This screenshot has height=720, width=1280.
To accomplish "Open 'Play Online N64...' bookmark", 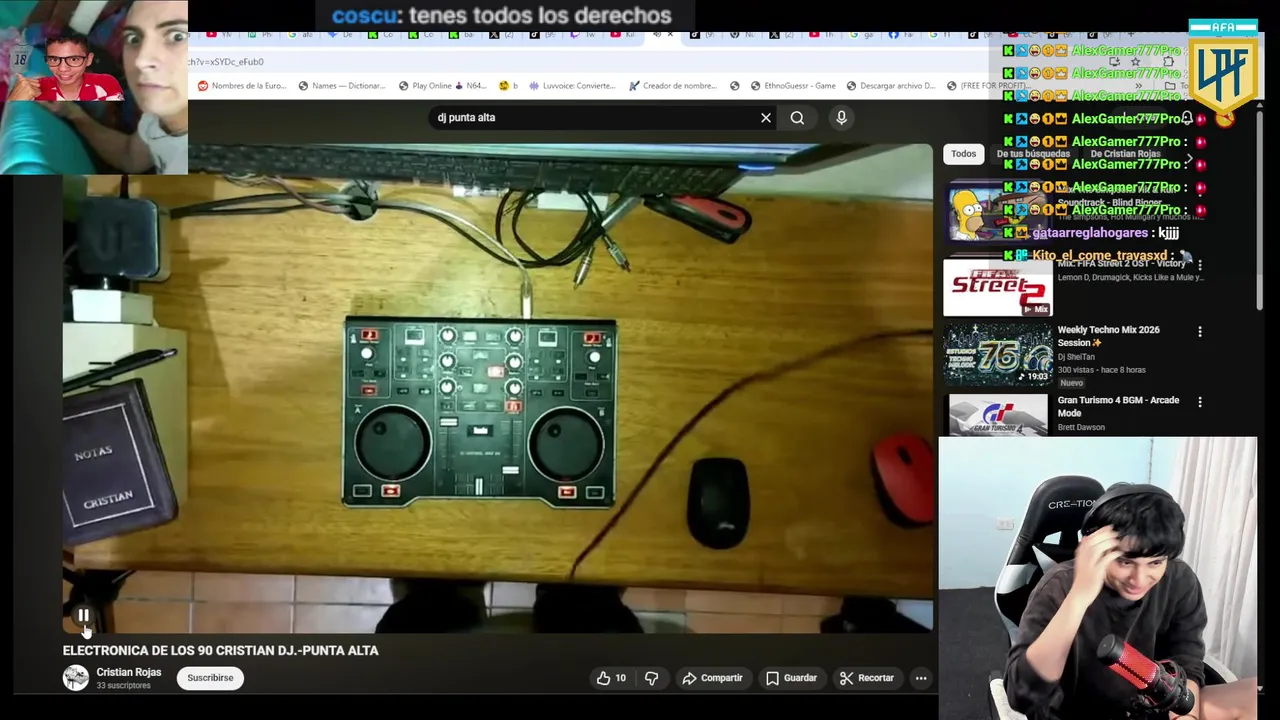I will (441, 86).
